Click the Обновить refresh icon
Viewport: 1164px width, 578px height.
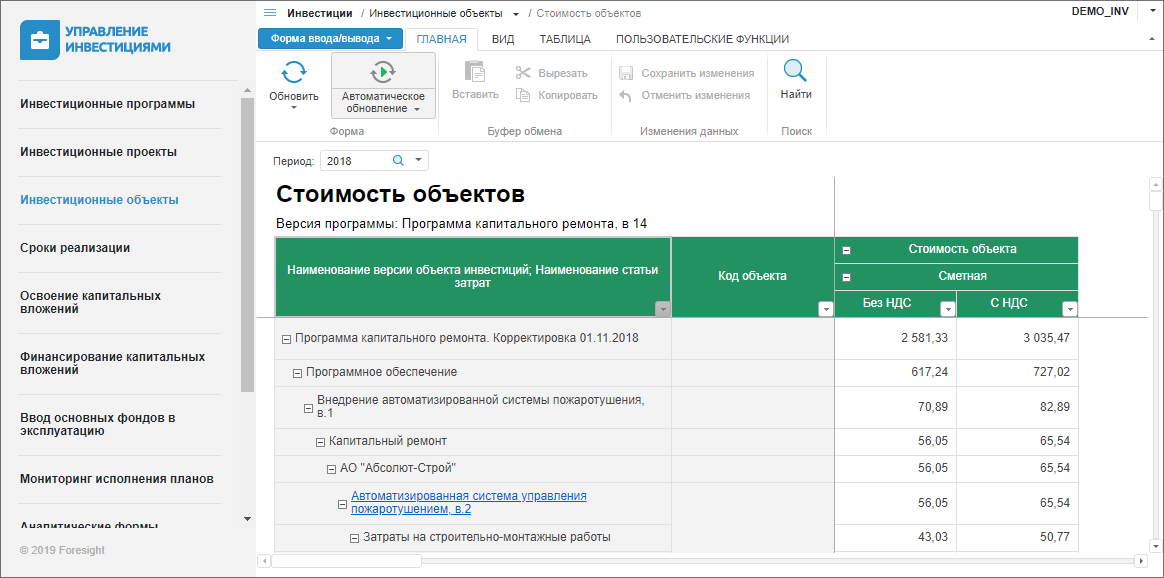click(294, 72)
